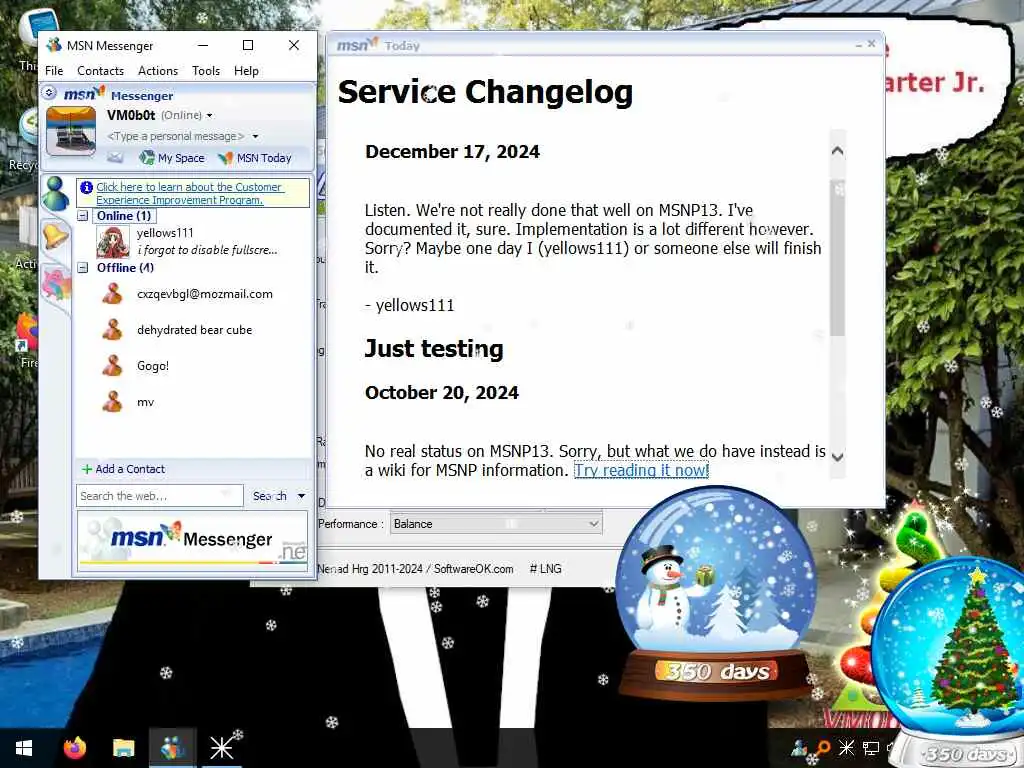Click the buddy icon beside Gogo!
This screenshot has height=768, width=1024.
click(x=112, y=366)
